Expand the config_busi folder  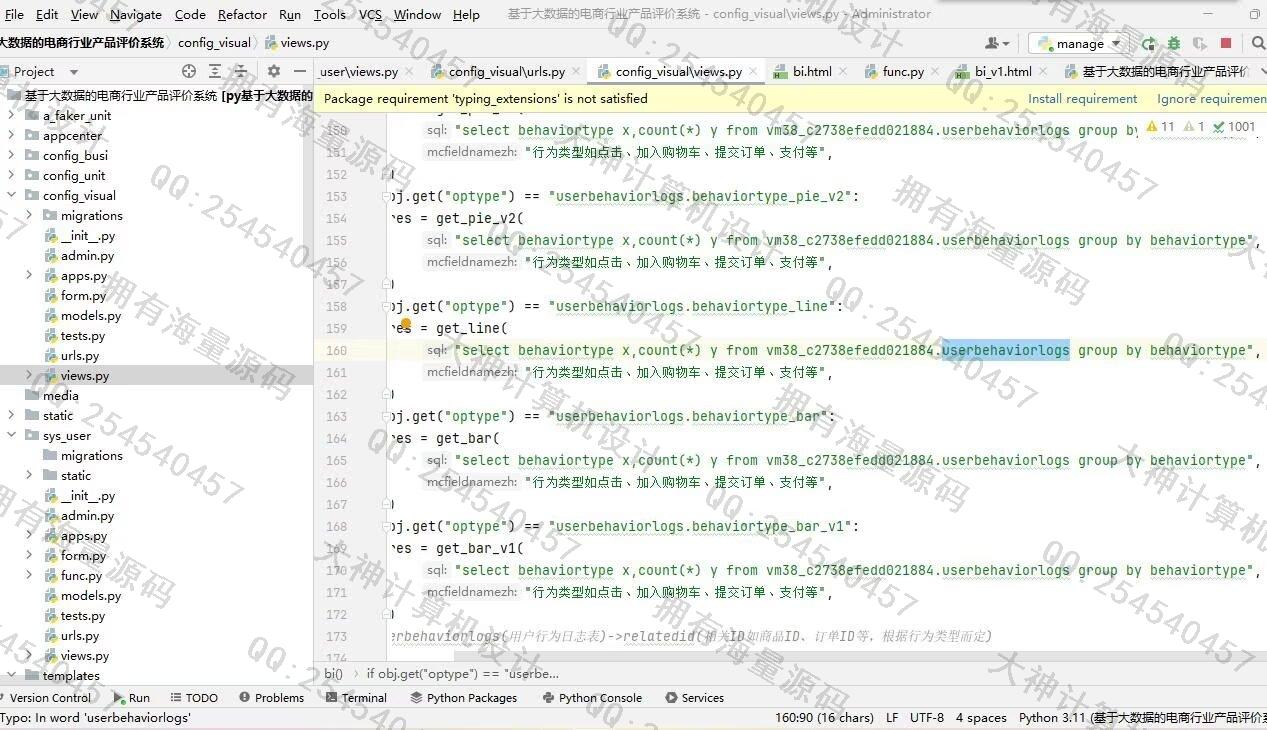point(11,155)
